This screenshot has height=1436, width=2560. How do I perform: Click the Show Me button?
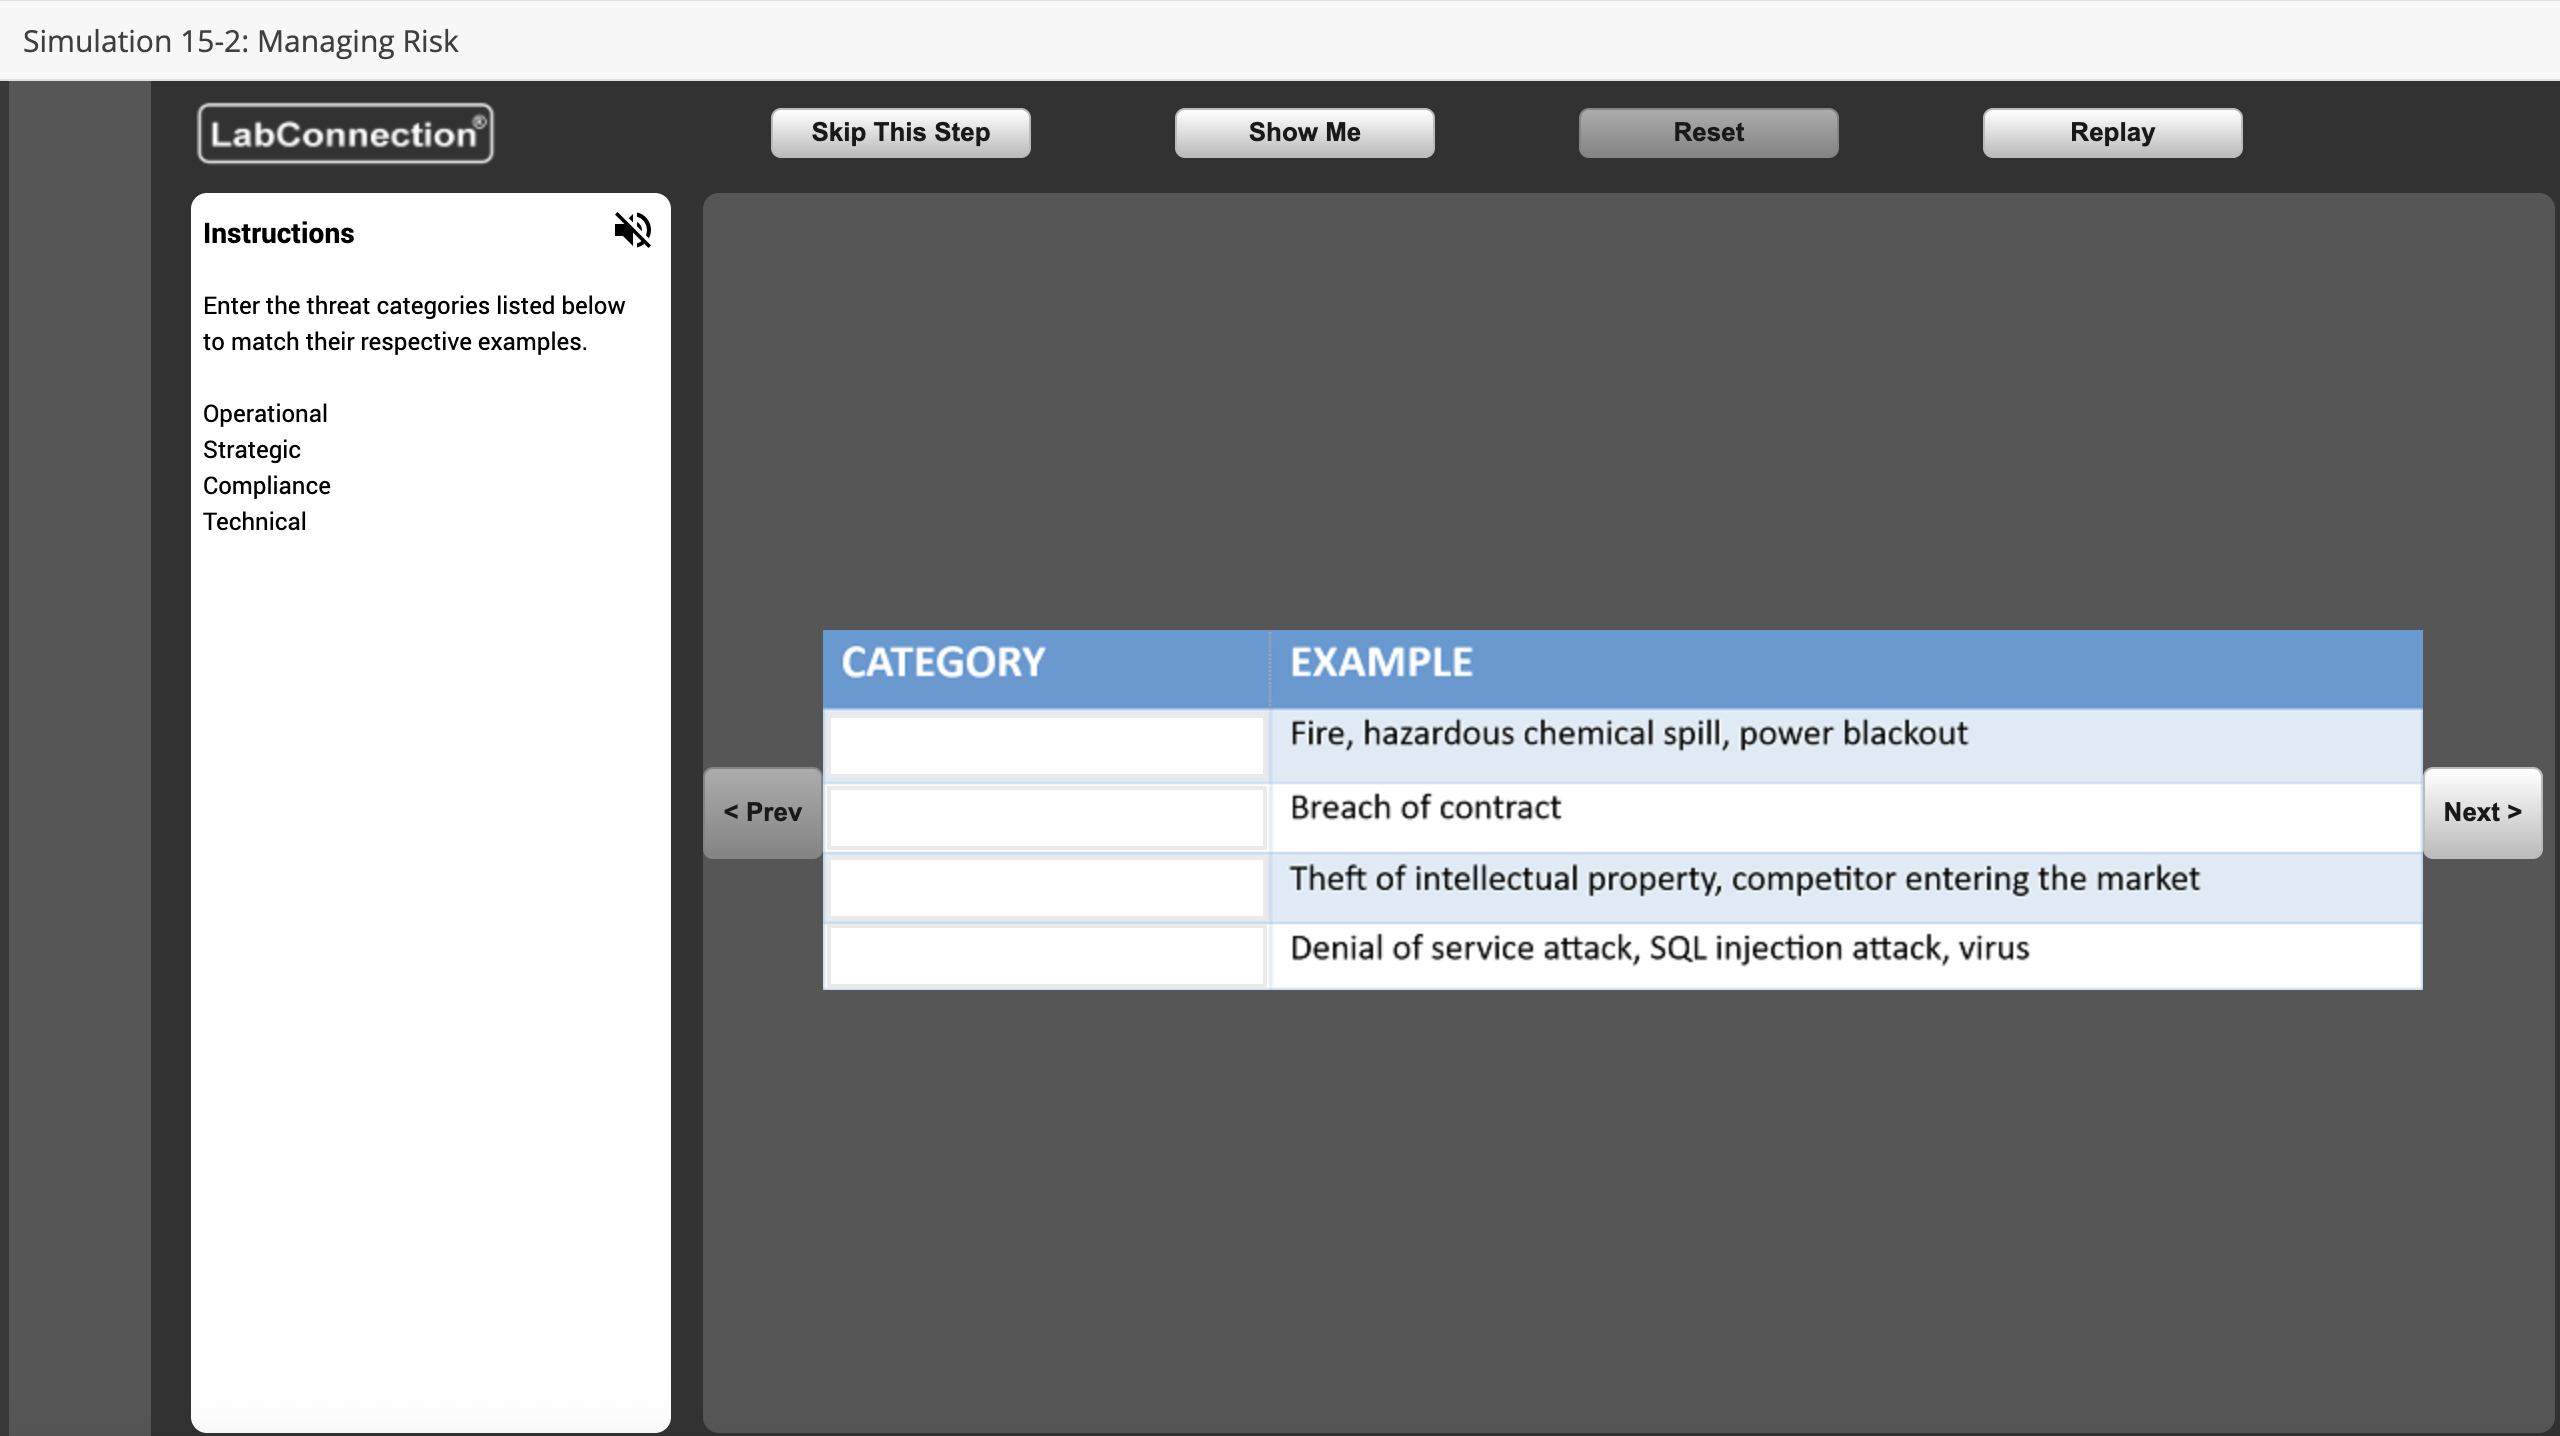coord(1304,133)
